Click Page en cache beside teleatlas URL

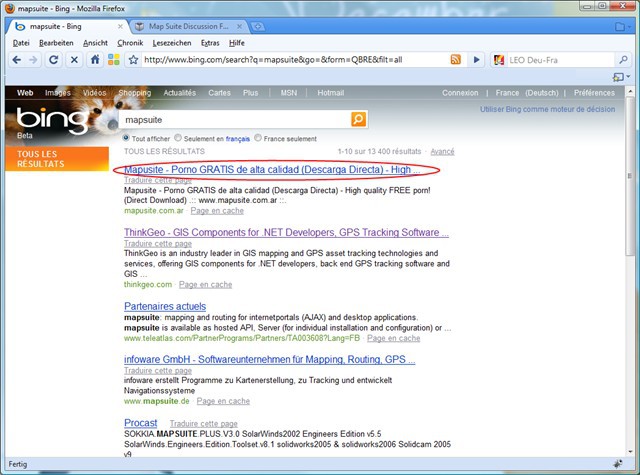click(x=393, y=338)
